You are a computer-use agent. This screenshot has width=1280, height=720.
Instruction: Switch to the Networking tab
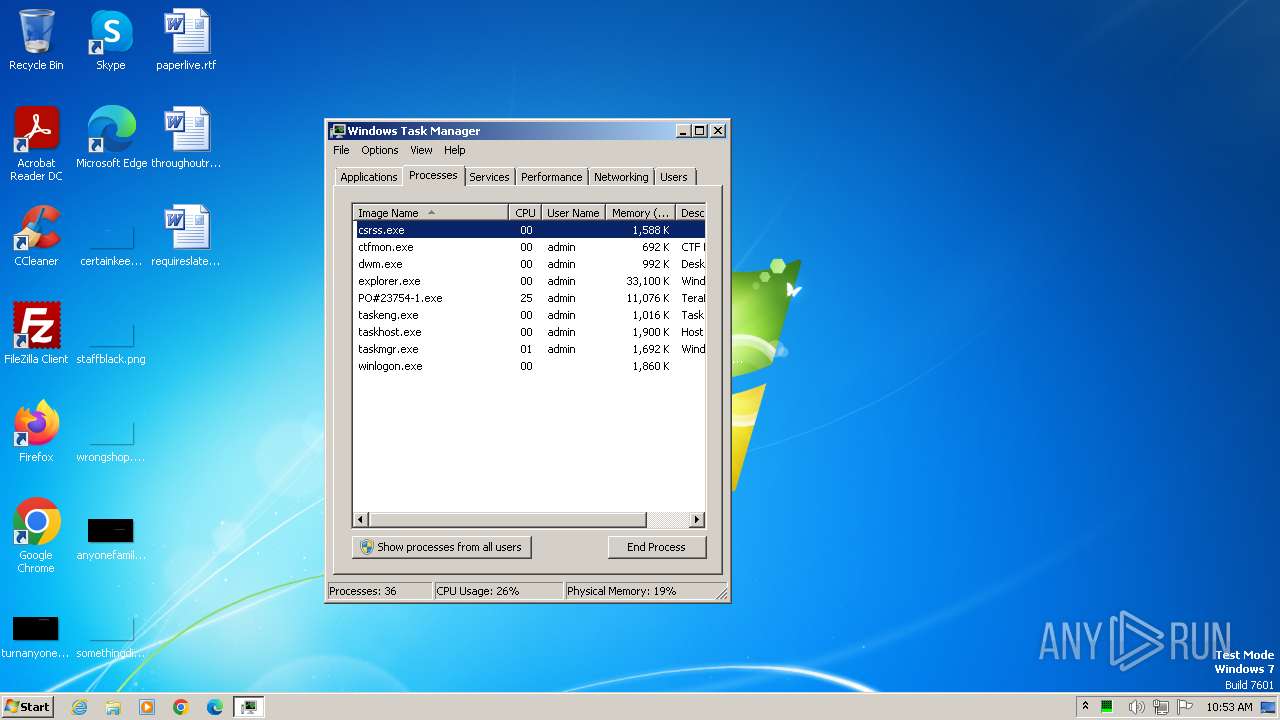point(621,177)
